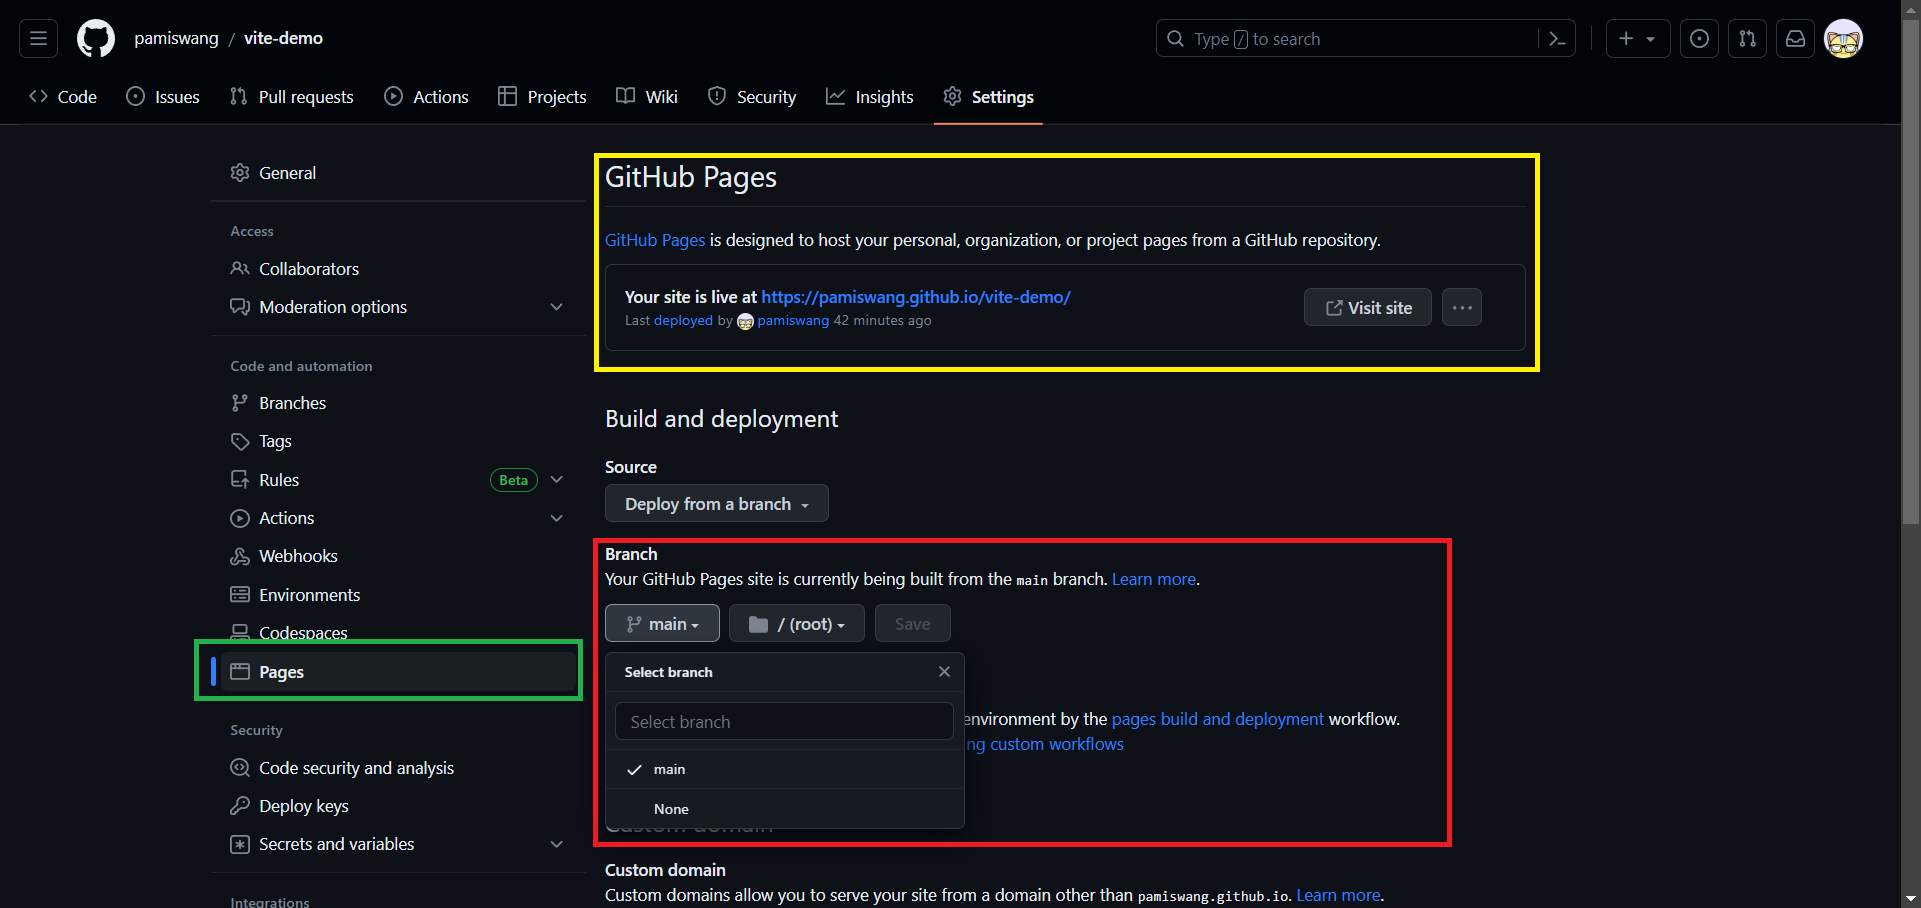1921x908 pixels.
Task: Open the issues icon in header
Action: coord(1699,39)
